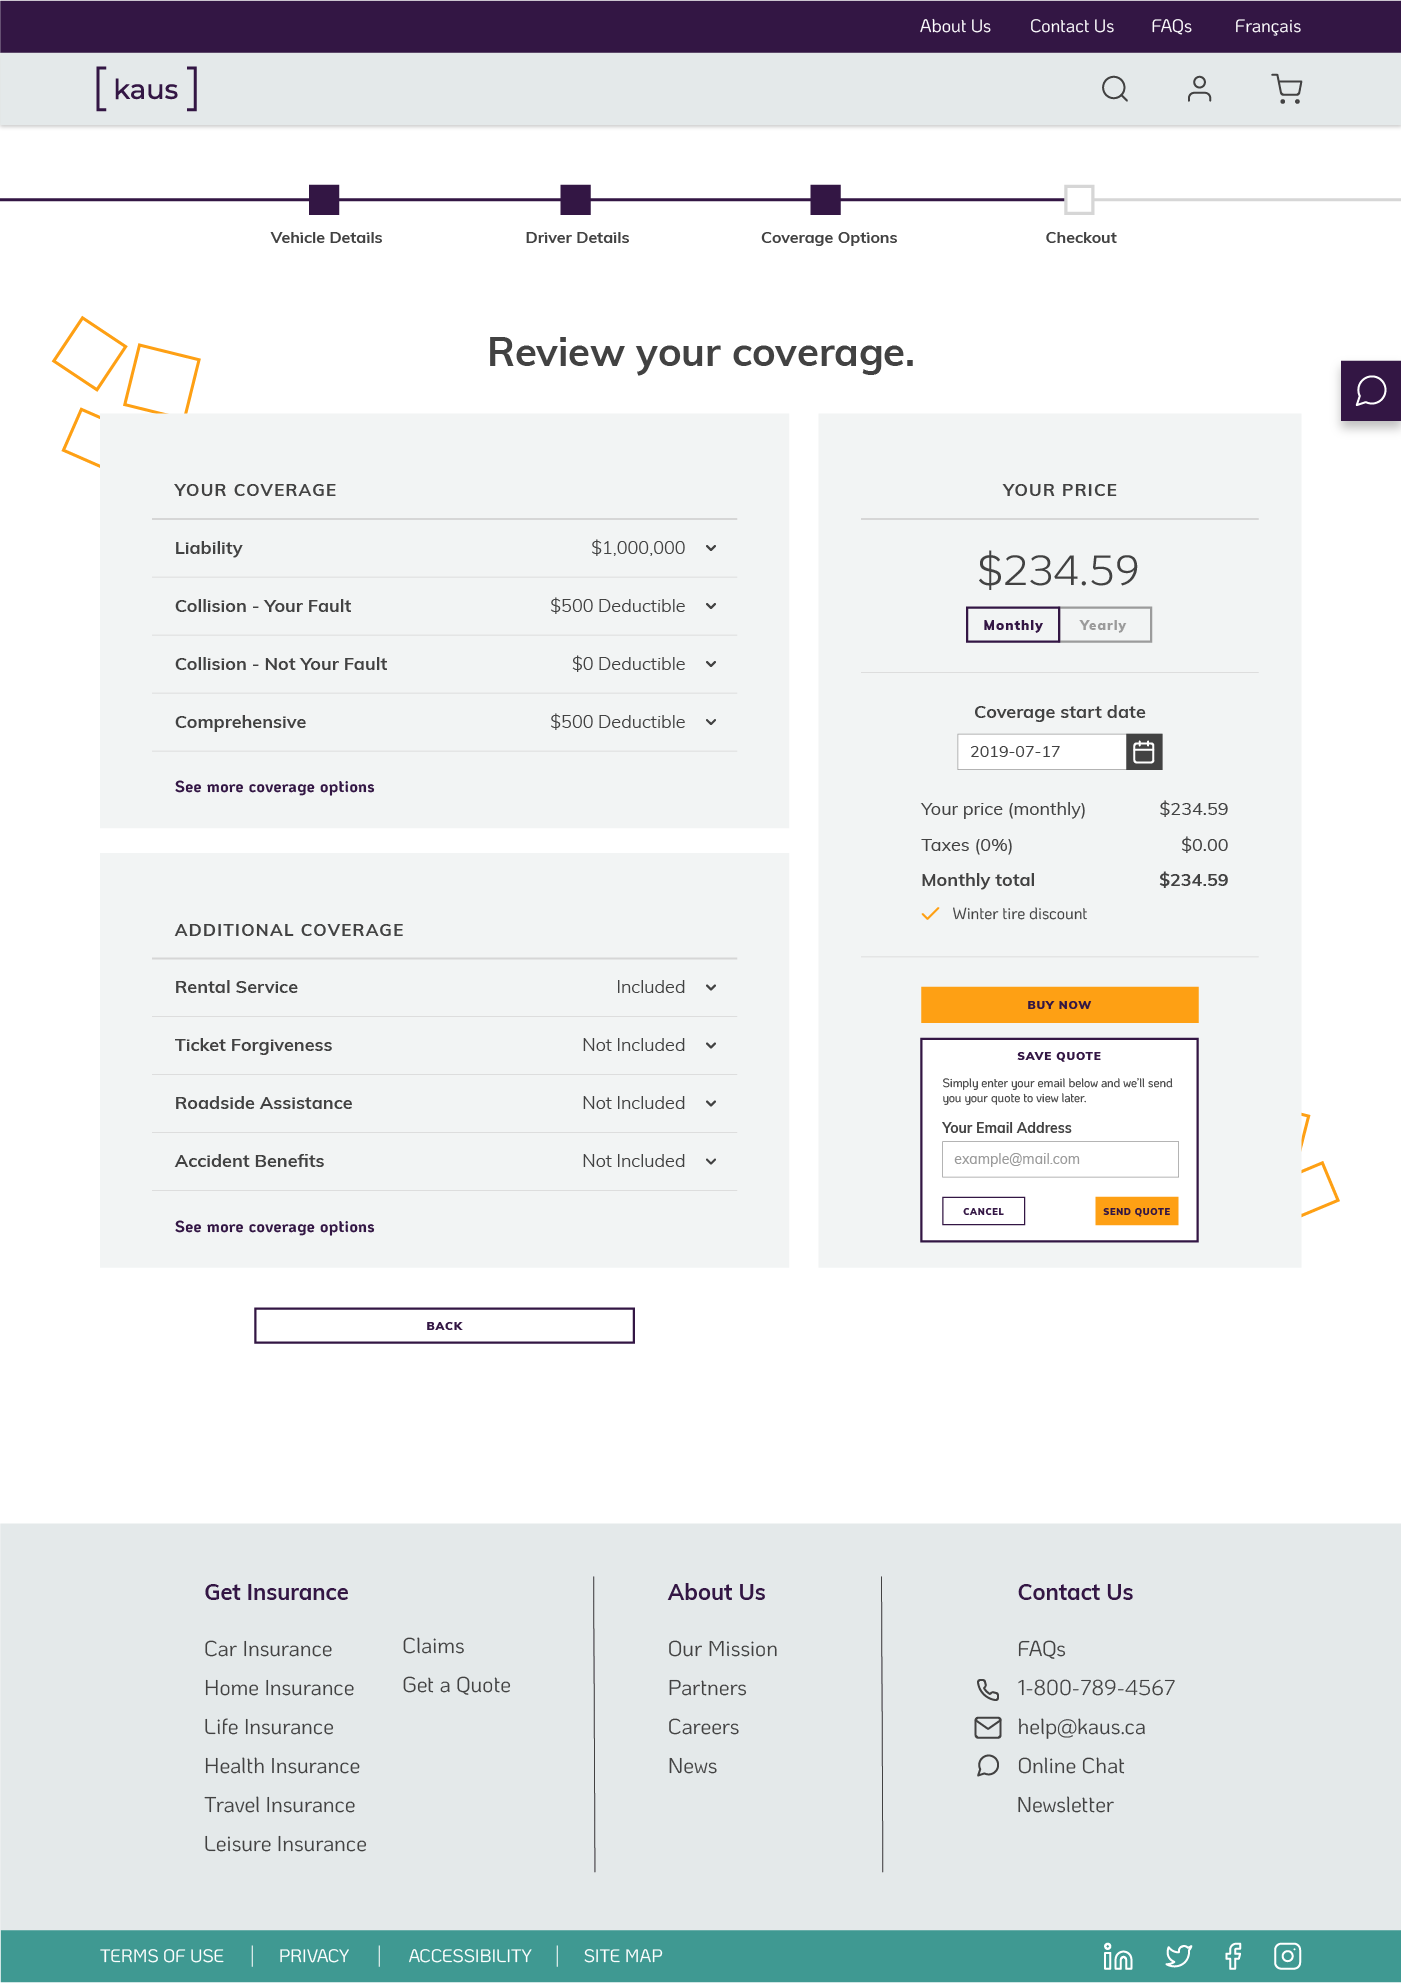Click the Checkout step marker
The width and height of the screenshot is (1401, 1983).
click(1079, 200)
